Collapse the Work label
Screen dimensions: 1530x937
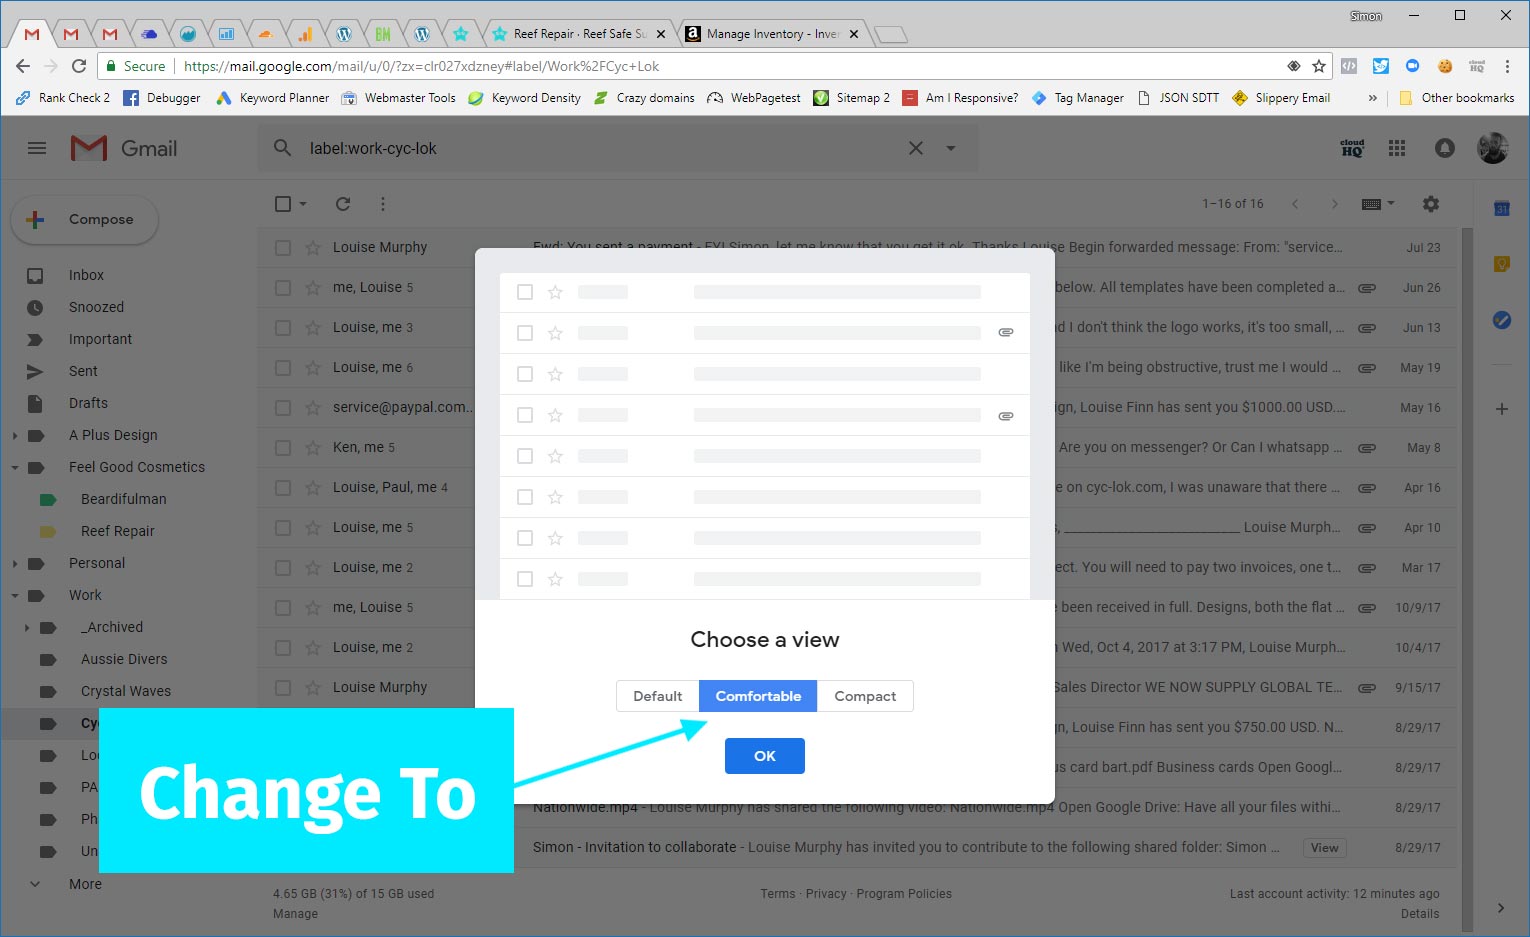[x=15, y=595]
